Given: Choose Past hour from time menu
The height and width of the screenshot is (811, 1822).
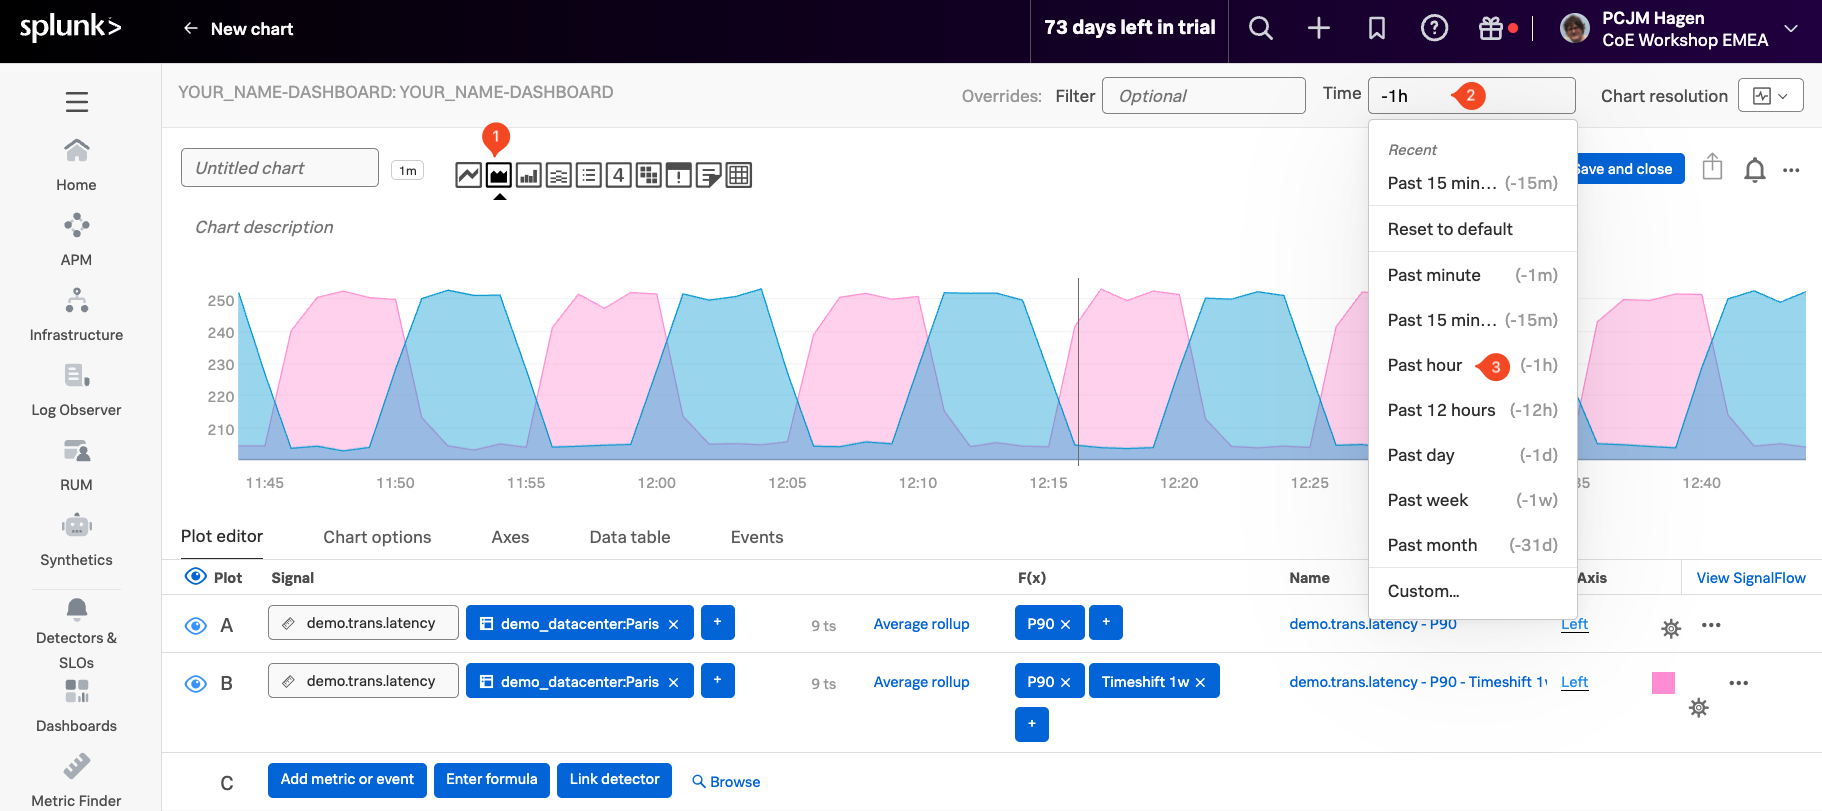Looking at the screenshot, I should 1425,365.
